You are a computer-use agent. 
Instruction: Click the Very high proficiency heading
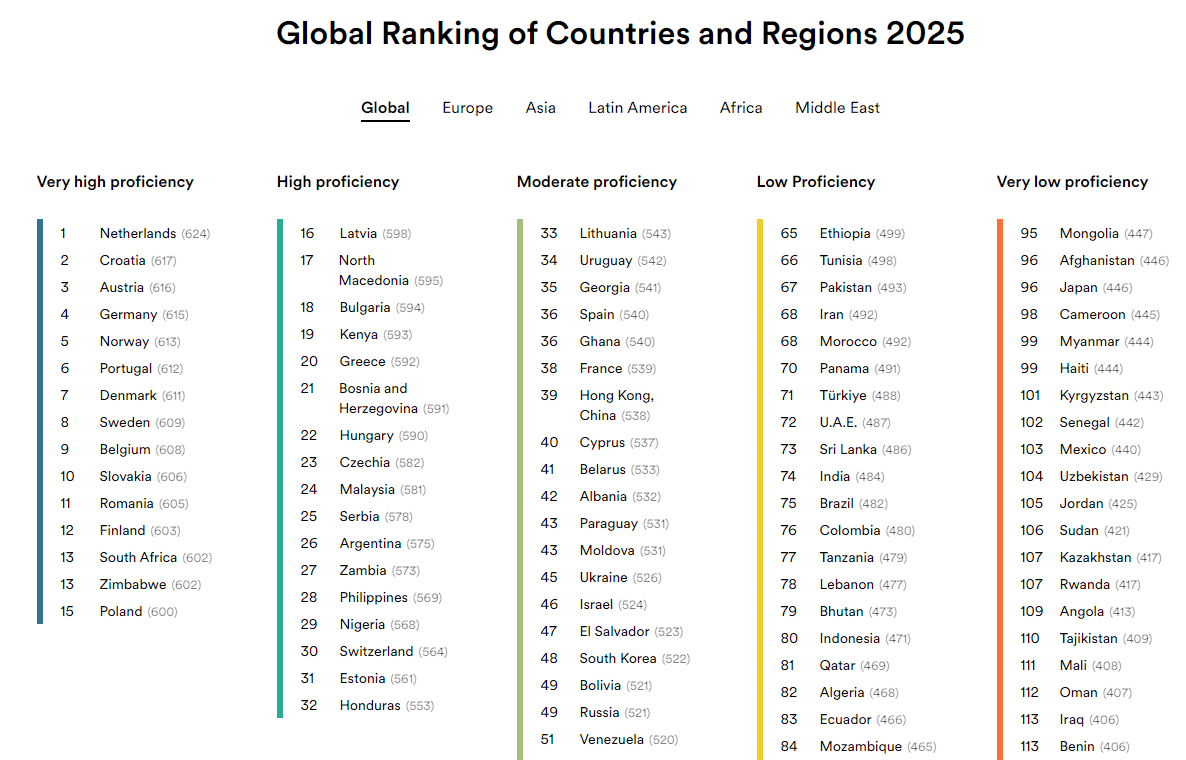[115, 181]
